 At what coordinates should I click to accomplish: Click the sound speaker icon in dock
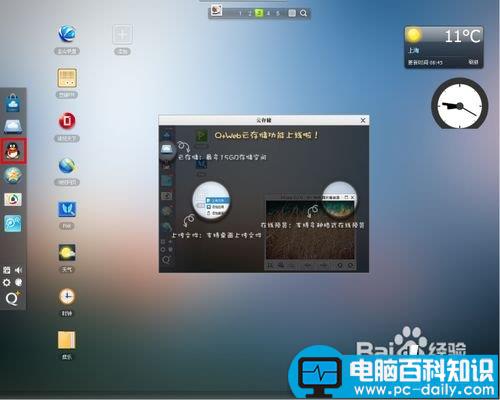[x=18, y=270]
